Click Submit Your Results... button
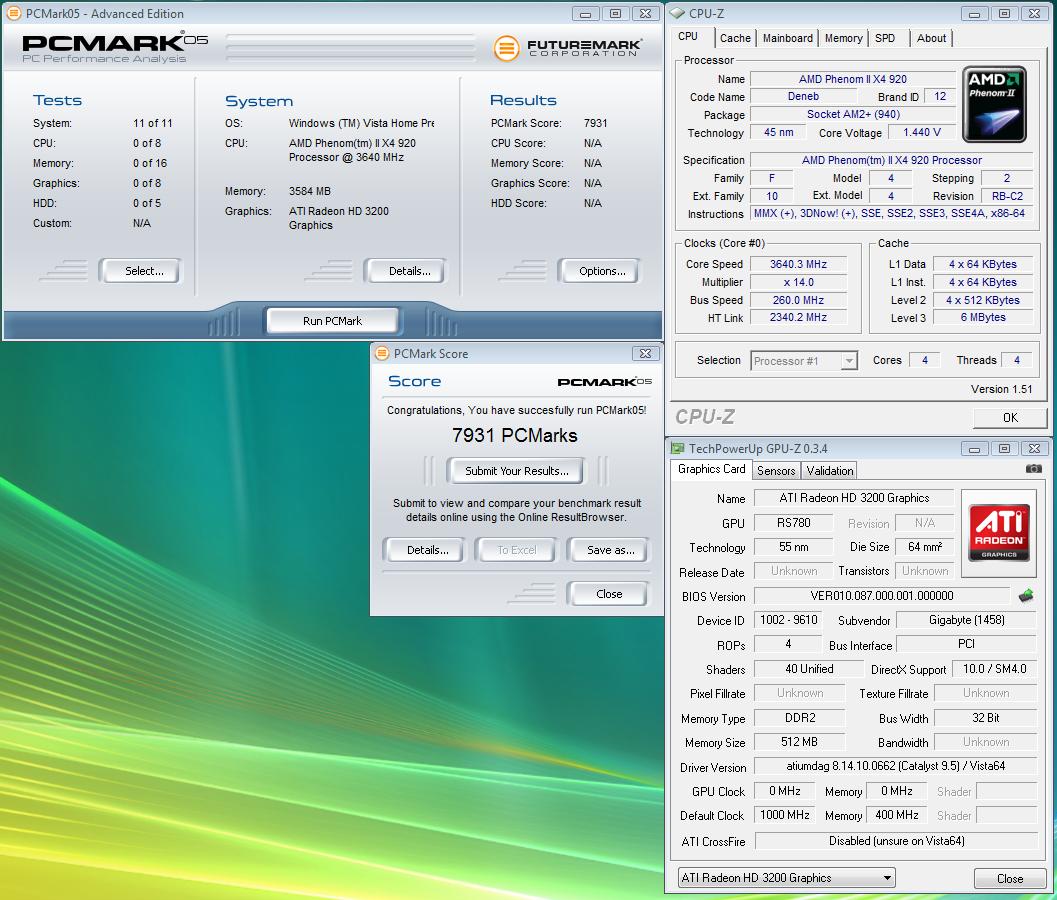This screenshot has width=1057, height=900. pos(516,471)
